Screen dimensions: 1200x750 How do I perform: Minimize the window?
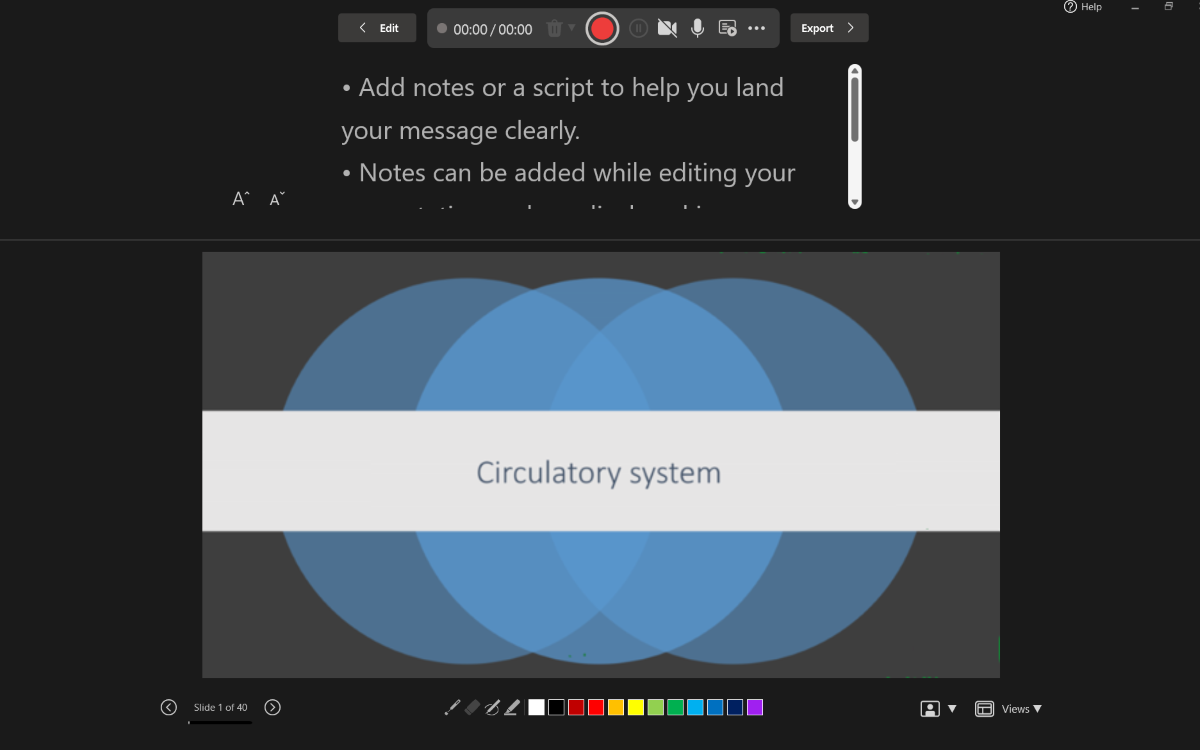(x=1135, y=7)
